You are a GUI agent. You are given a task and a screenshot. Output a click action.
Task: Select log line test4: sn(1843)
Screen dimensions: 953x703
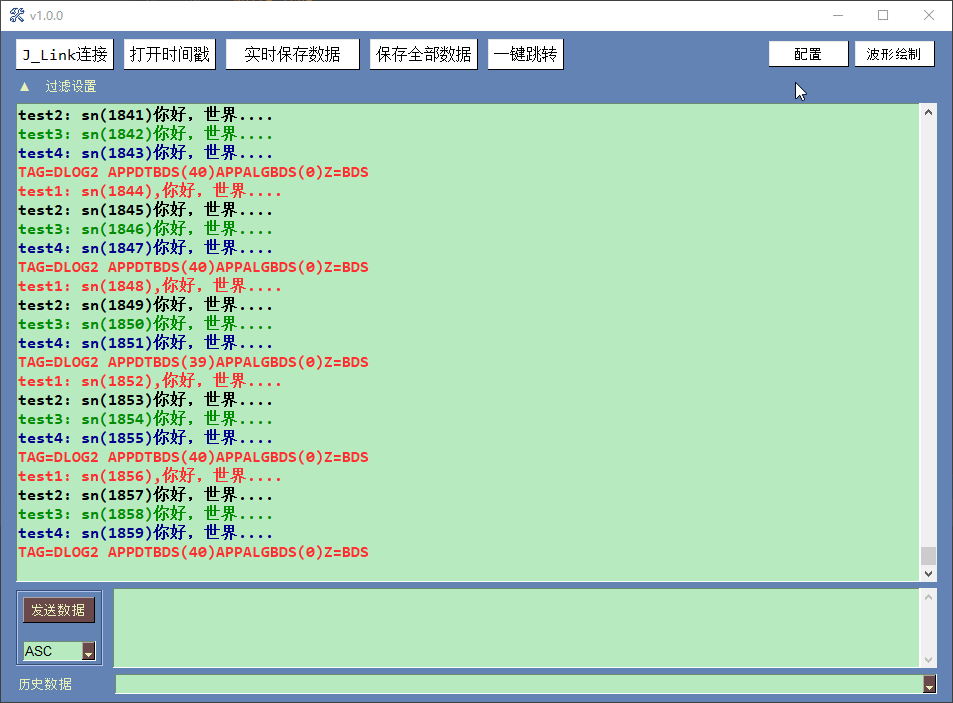click(x=146, y=153)
